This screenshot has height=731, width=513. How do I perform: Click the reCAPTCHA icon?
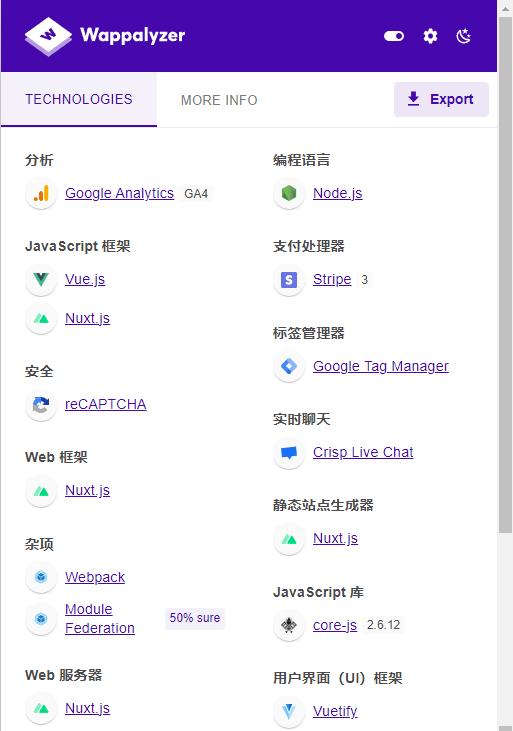click(x=41, y=405)
